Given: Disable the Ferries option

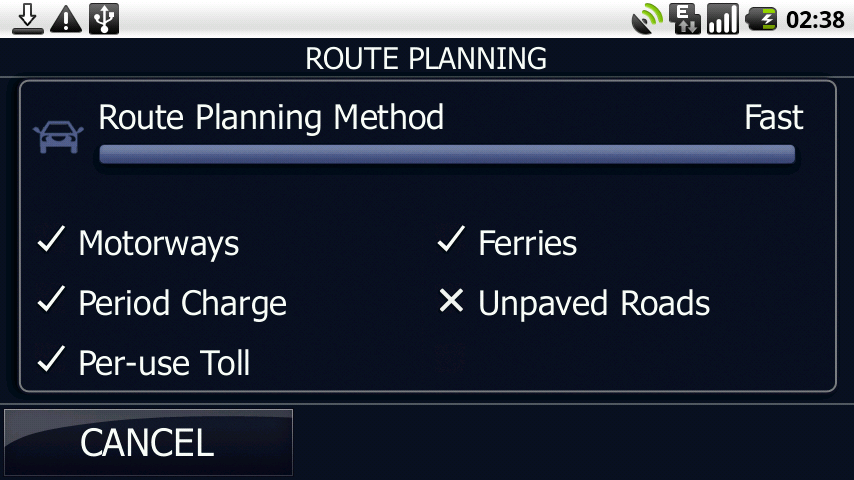Looking at the screenshot, I should [x=508, y=243].
